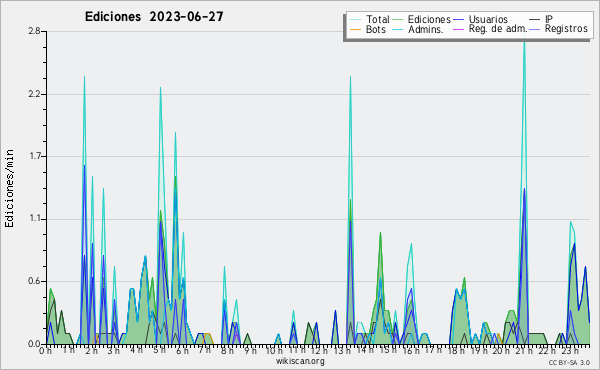Click the Bots orange legend line
The width and height of the screenshot is (600, 370).
(355, 29)
